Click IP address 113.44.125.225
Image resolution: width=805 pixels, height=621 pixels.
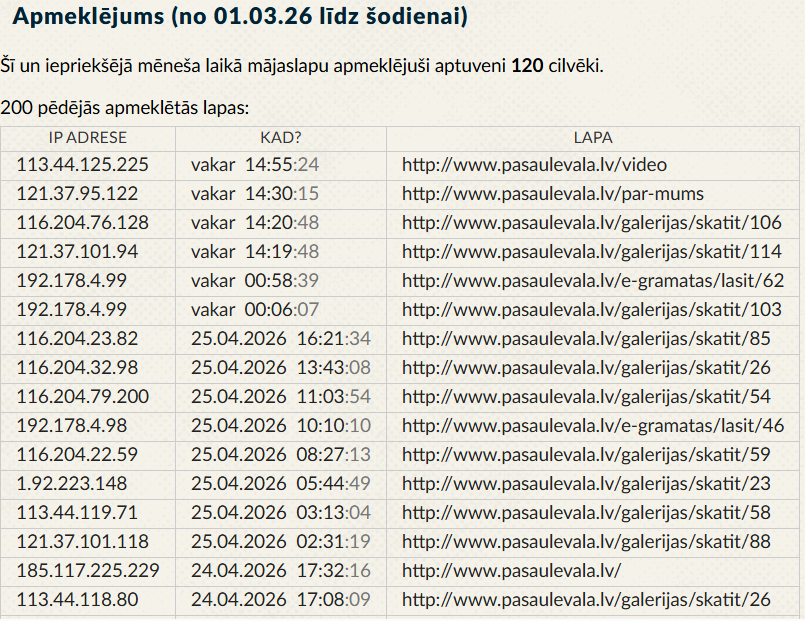coord(82,165)
